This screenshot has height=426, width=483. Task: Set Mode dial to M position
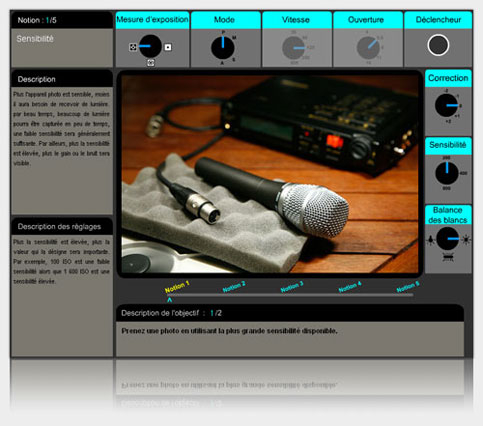tap(234, 38)
